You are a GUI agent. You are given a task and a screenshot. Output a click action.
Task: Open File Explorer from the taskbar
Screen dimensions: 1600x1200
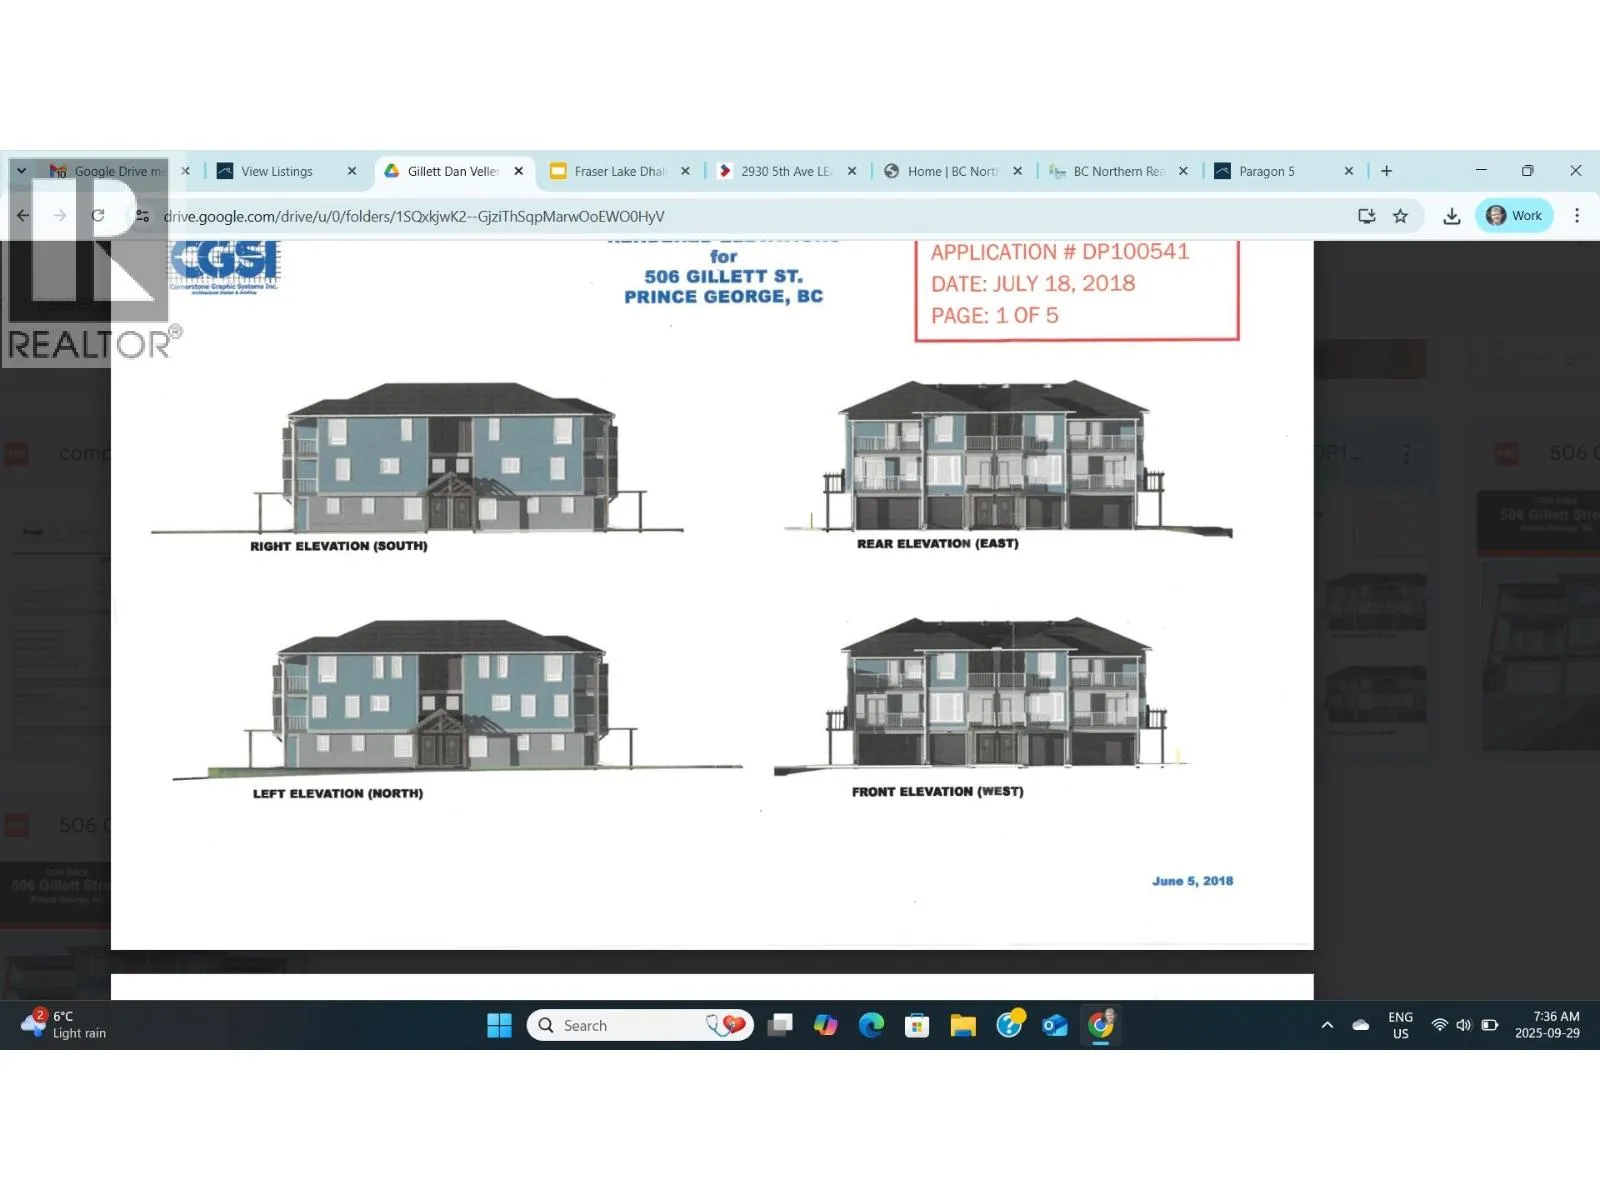tap(963, 1025)
